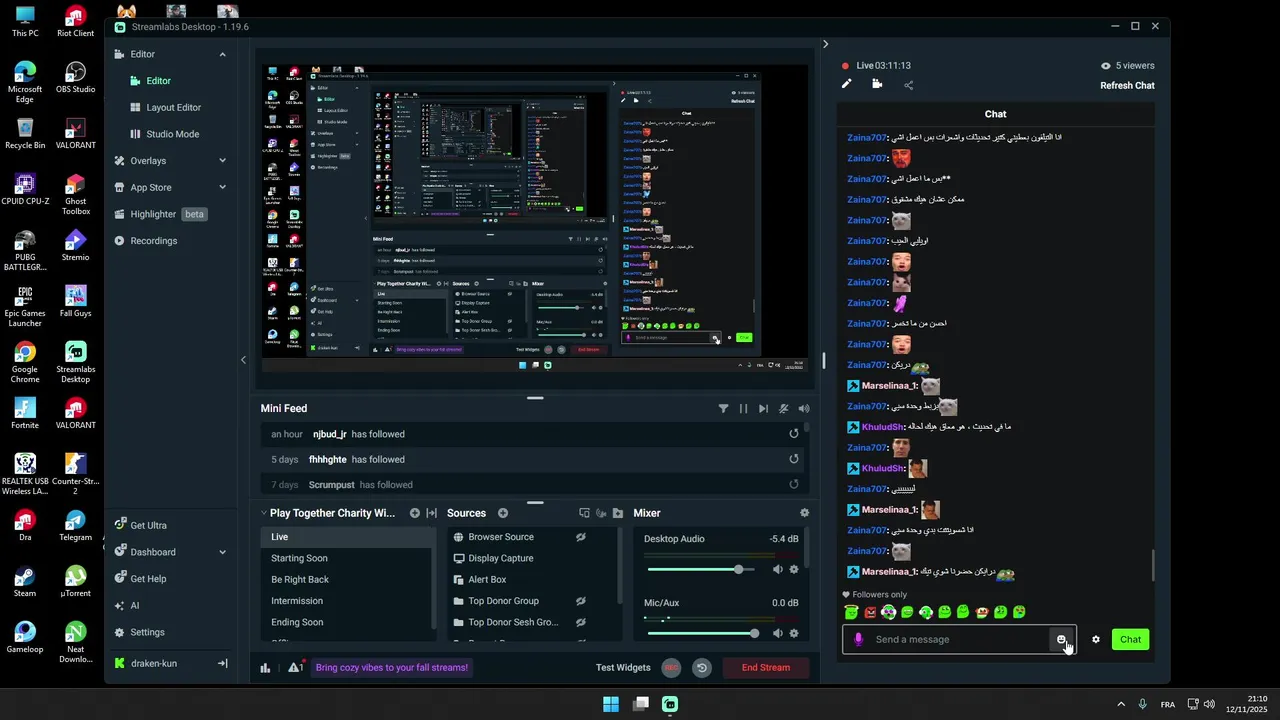Screen dimensions: 1280x720
Task: Open Get Help in sidebar
Action: (x=148, y=579)
